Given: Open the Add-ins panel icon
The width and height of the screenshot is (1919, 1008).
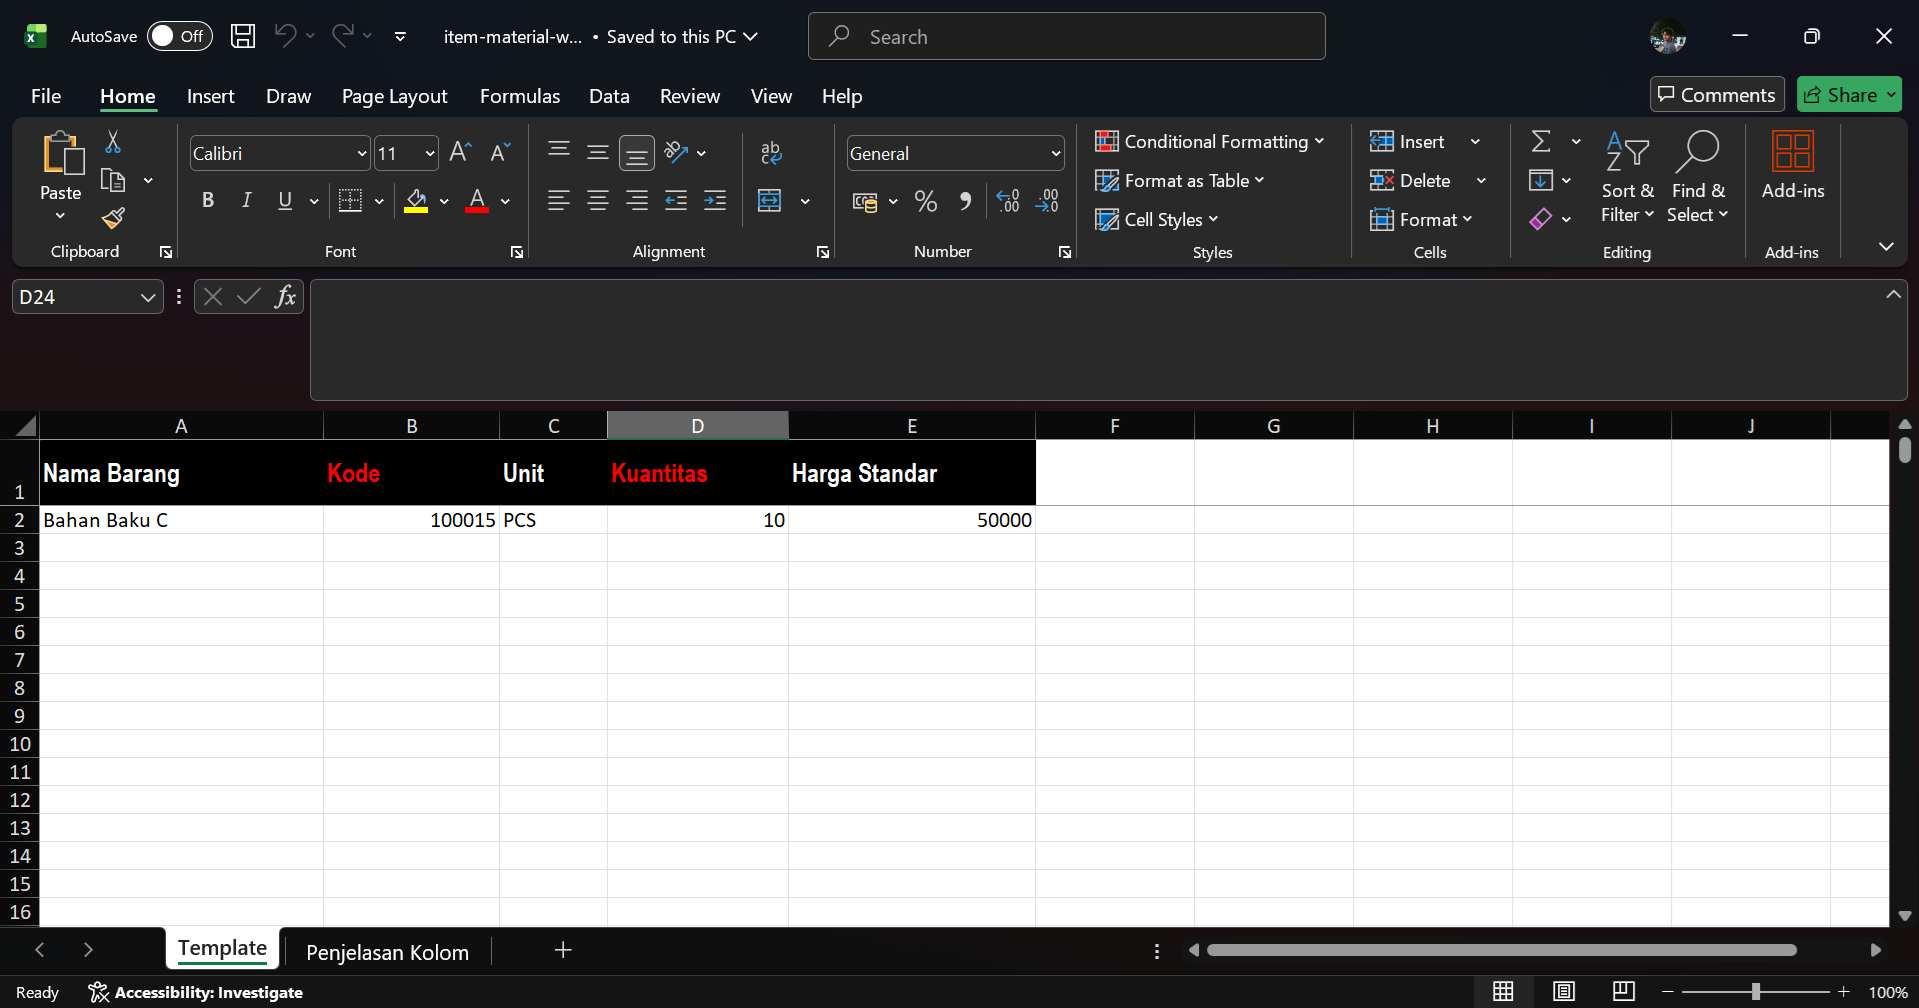Looking at the screenshot, I should click(1792, 166).
